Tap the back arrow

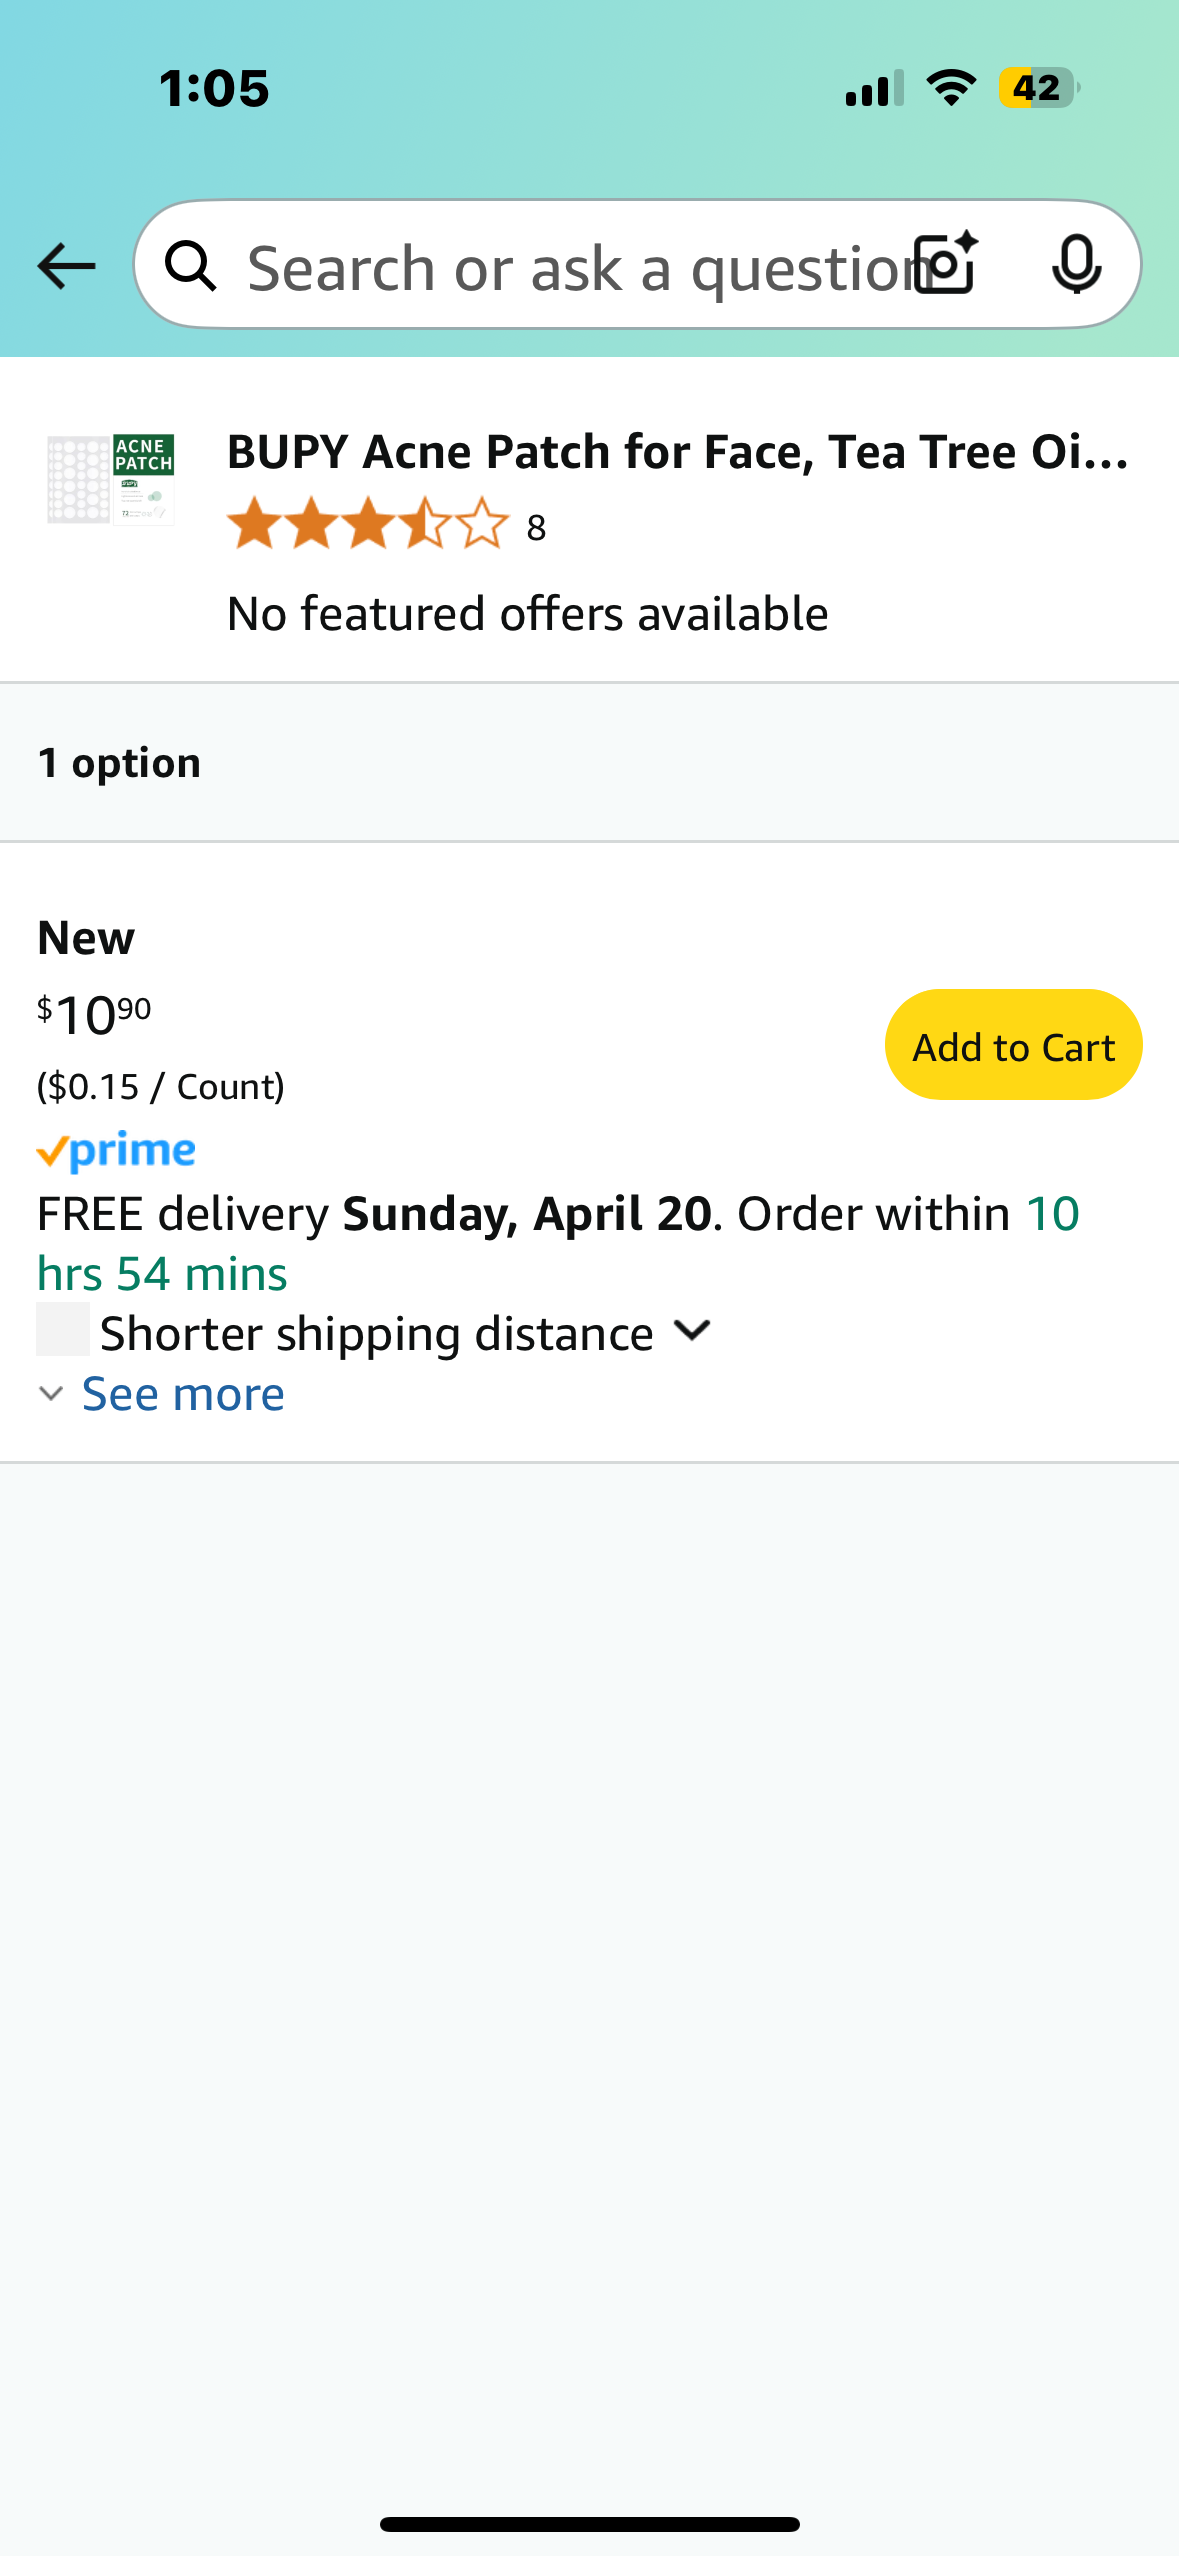pyautogui.click(x=66, y=266)
